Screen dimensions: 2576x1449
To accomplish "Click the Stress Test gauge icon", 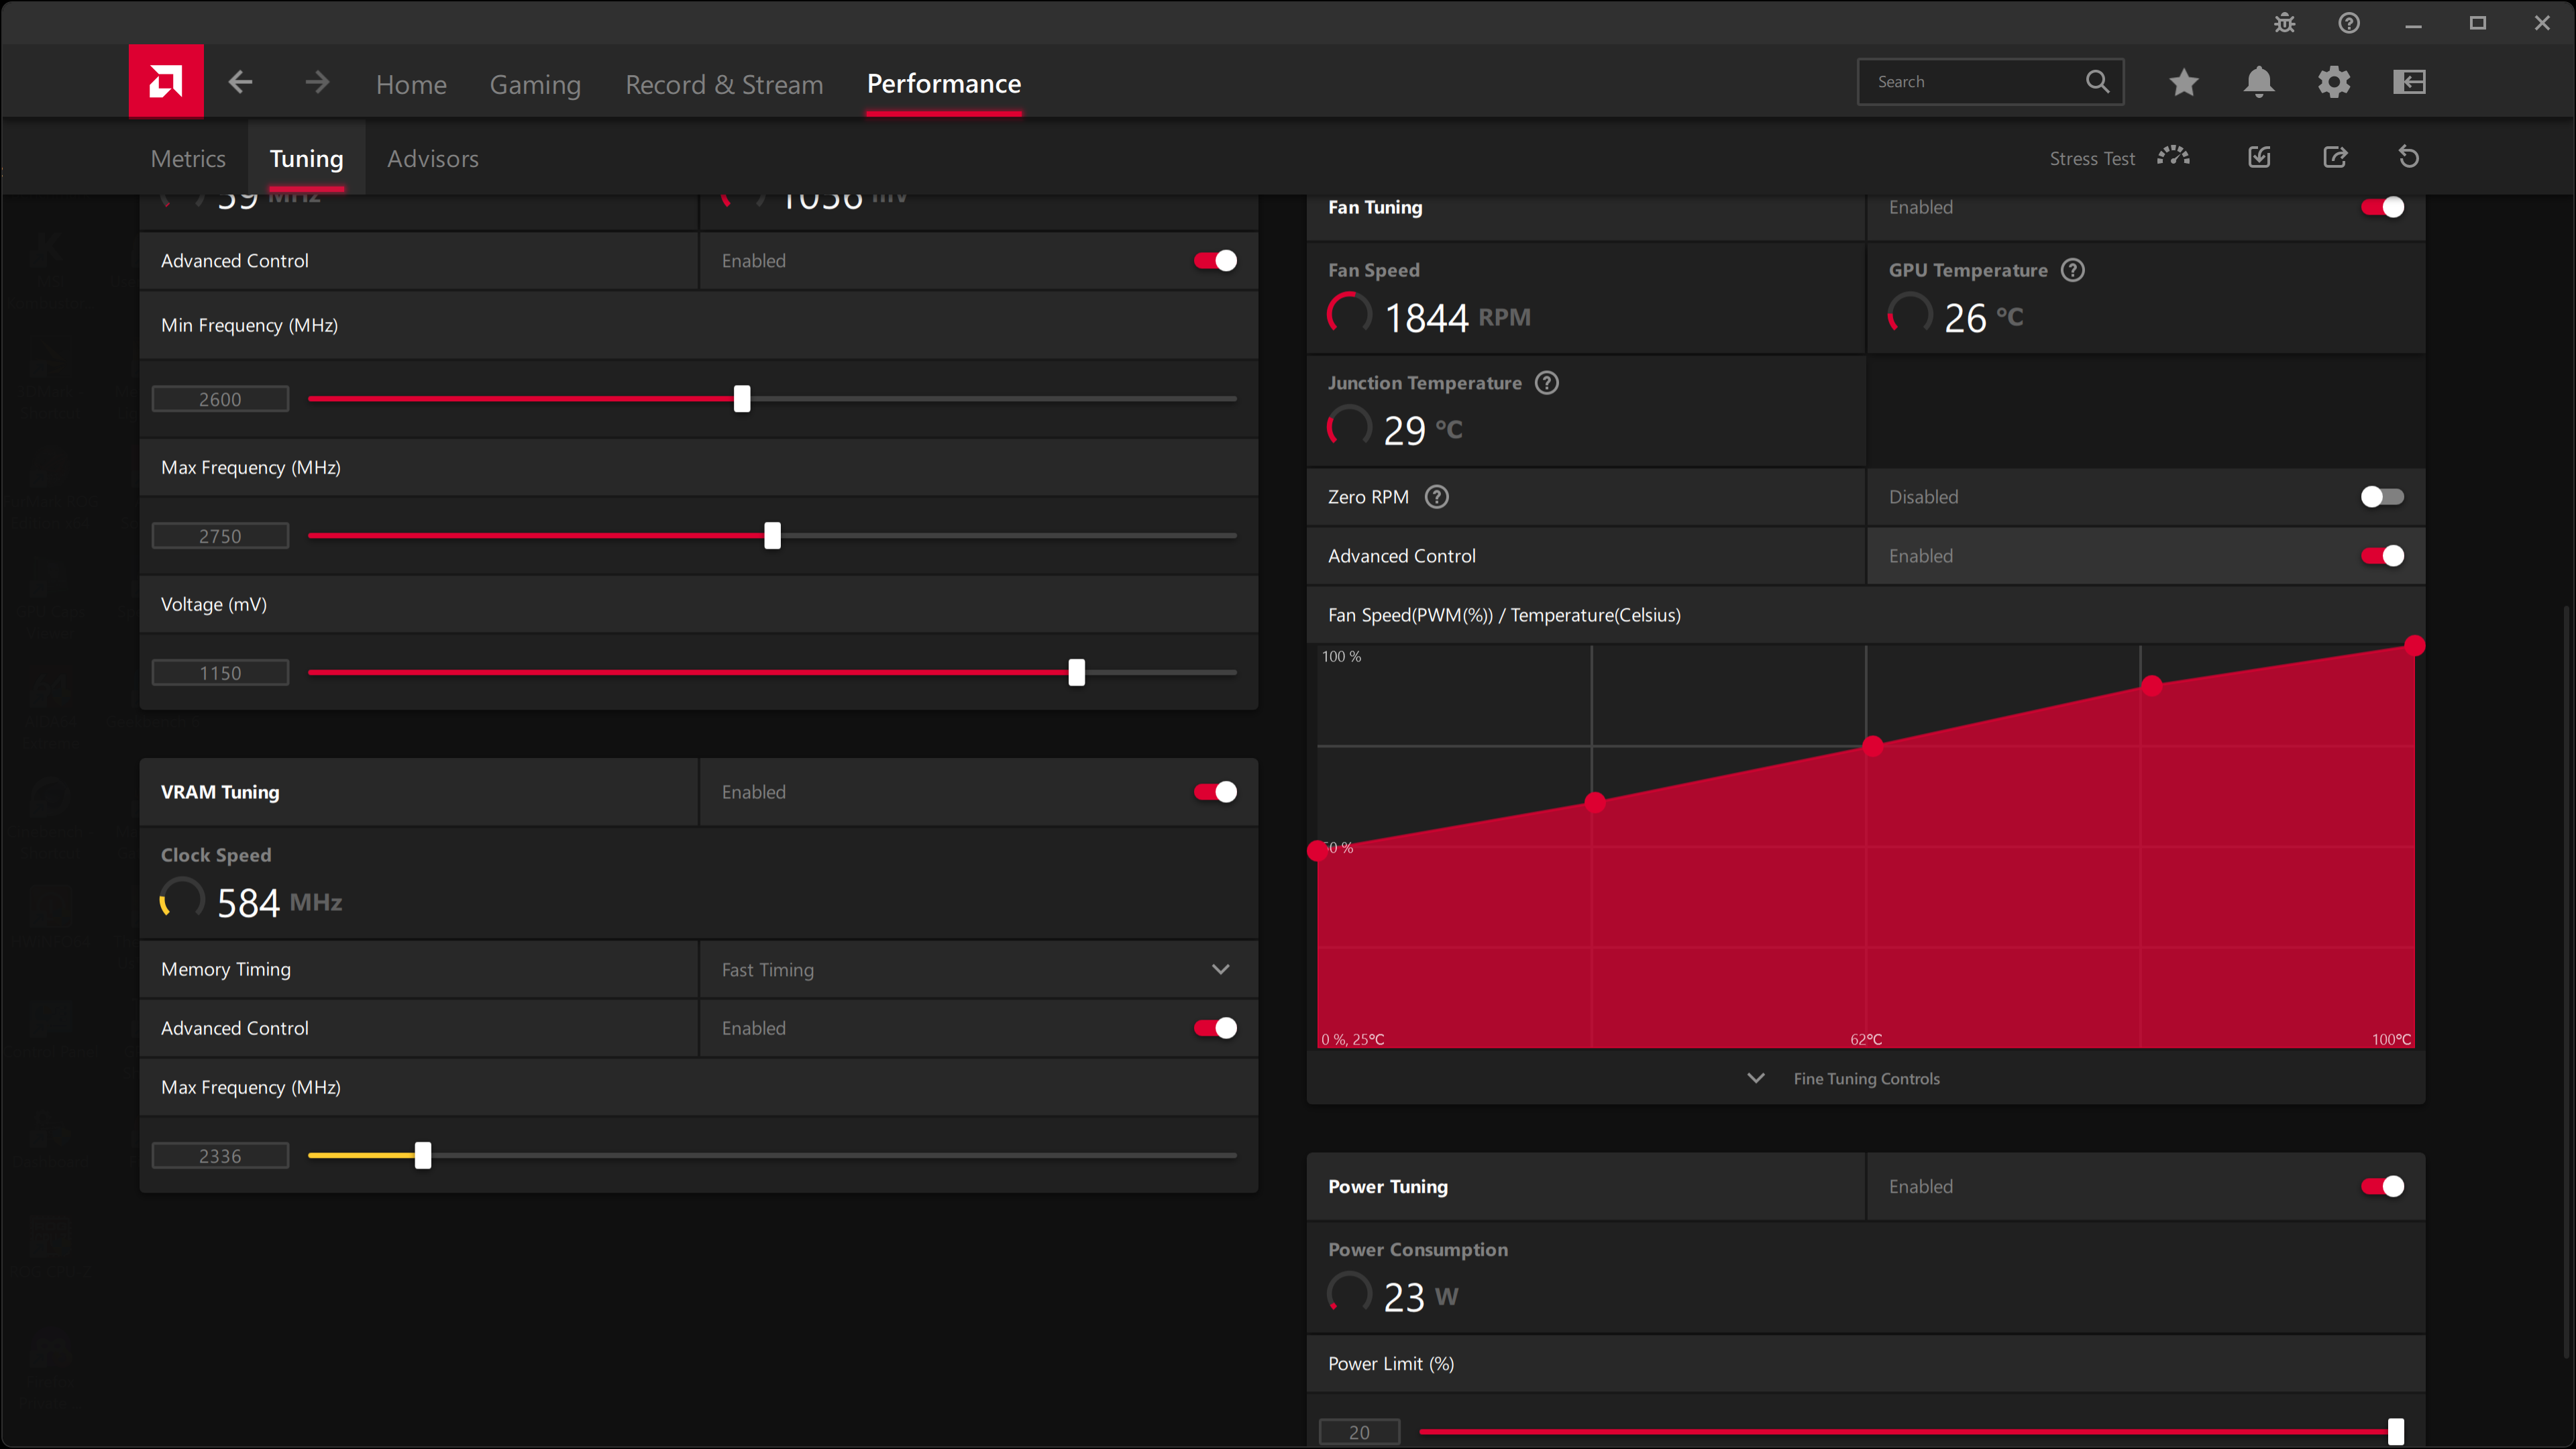I will coord(2173,157).
